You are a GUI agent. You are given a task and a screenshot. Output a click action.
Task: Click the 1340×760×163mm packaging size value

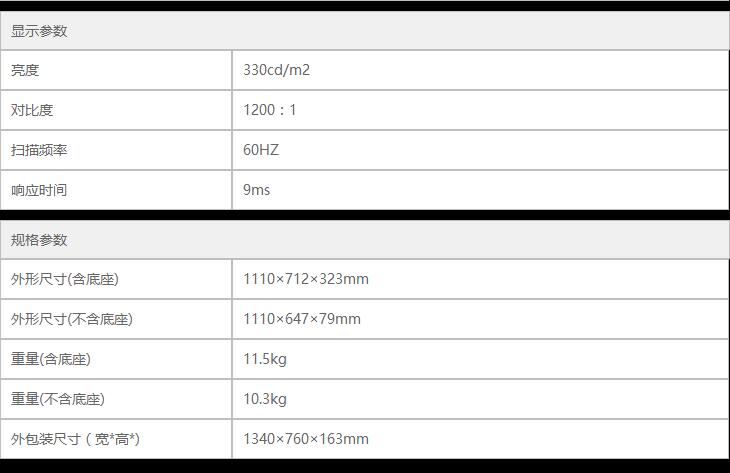point(306,439)
